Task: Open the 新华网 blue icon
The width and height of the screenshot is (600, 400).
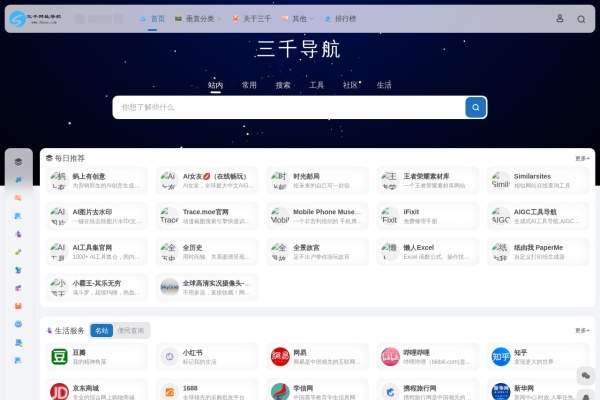Action: tap(501, 392)
